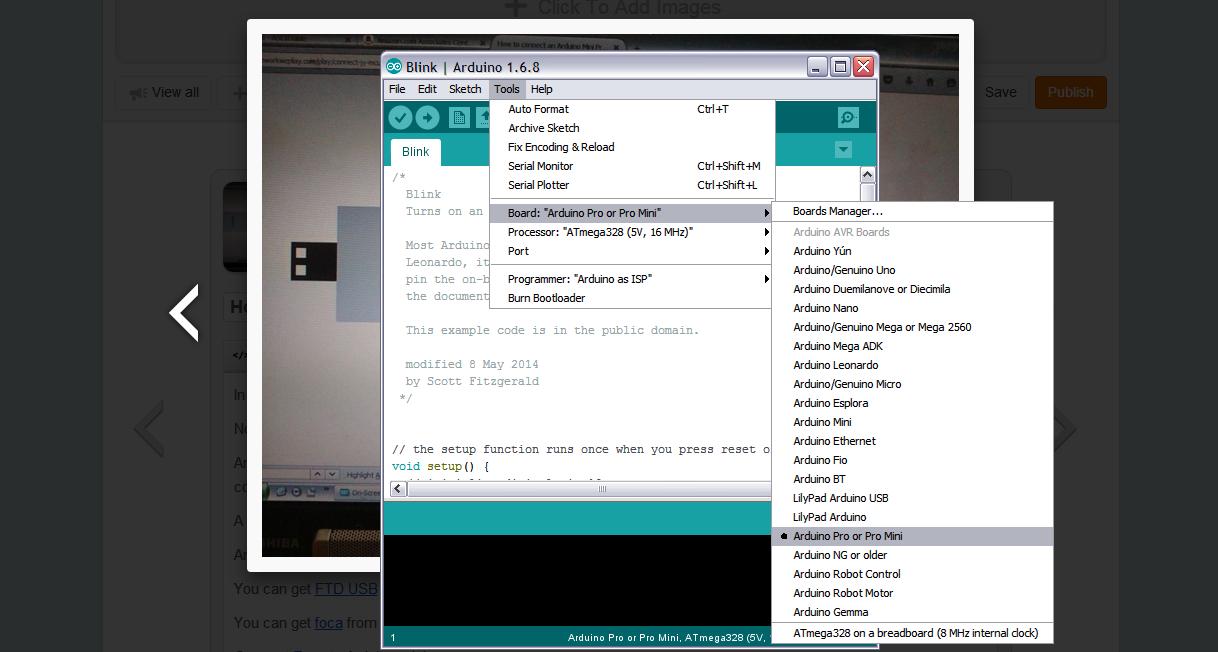Click the 'modified 8 May 2014' line
1218x652 pixels.
pos(472,364)
